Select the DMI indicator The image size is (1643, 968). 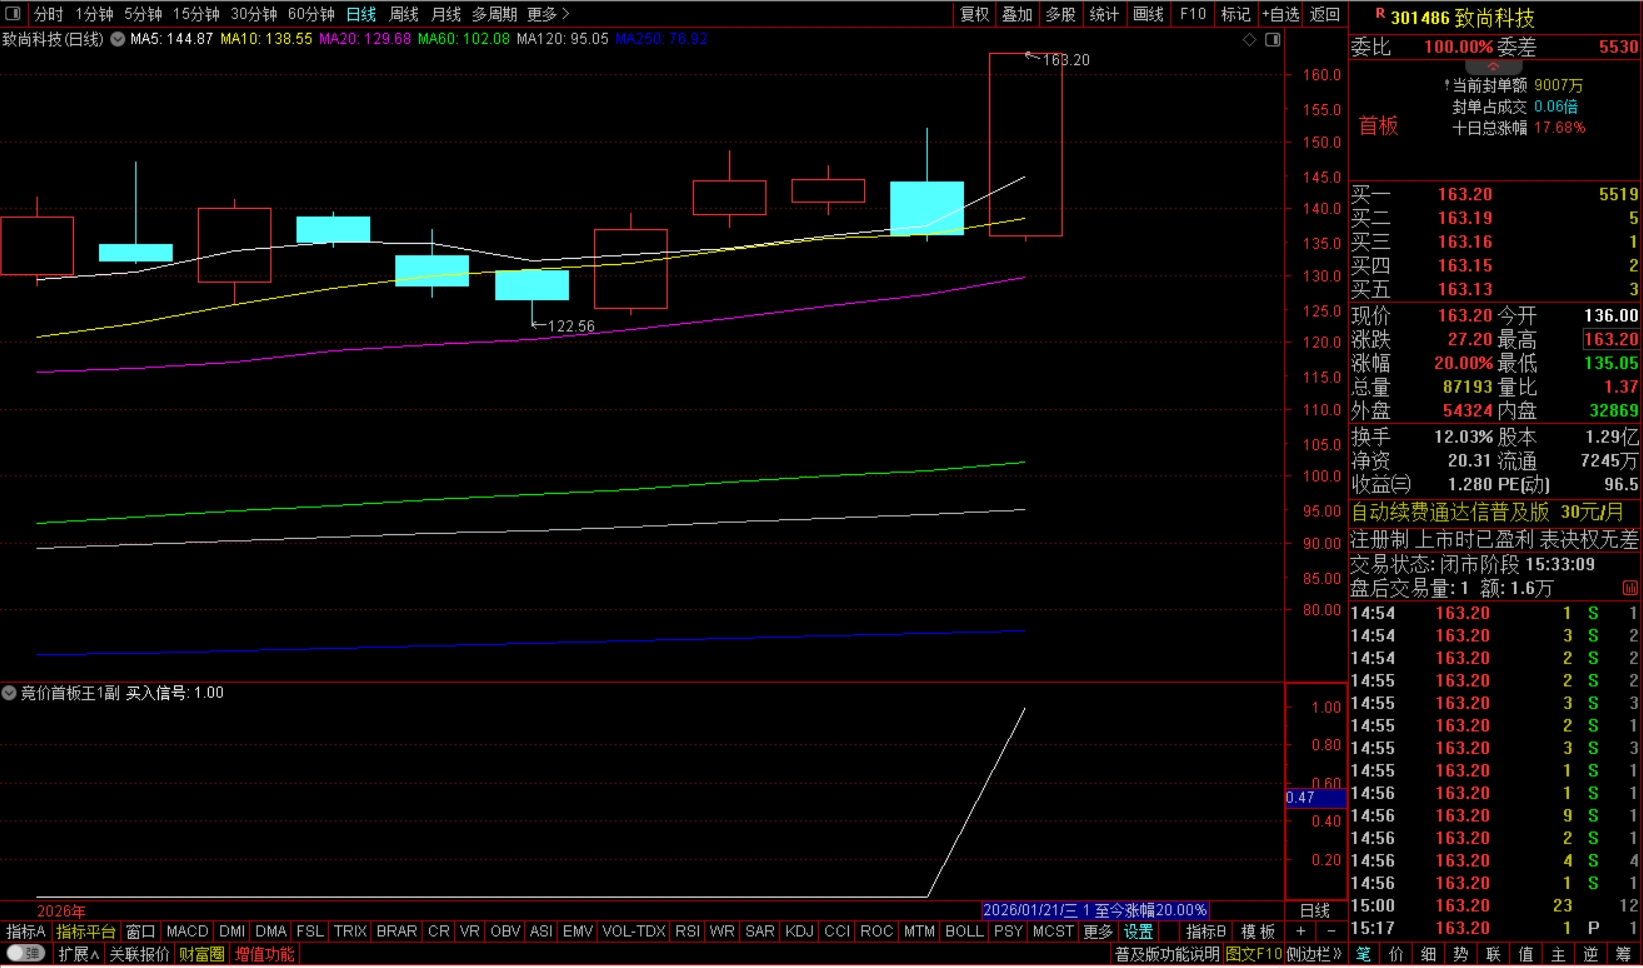[232, 931]
